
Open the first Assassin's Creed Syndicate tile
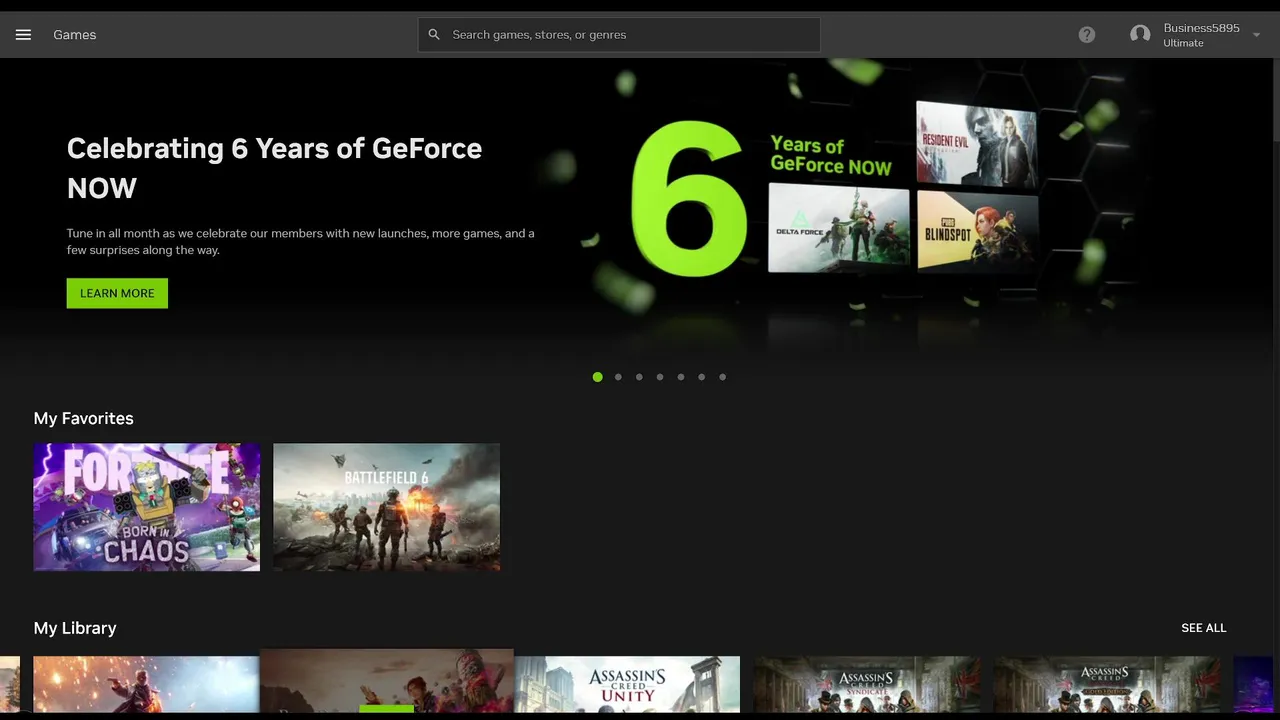click(867, 684)
